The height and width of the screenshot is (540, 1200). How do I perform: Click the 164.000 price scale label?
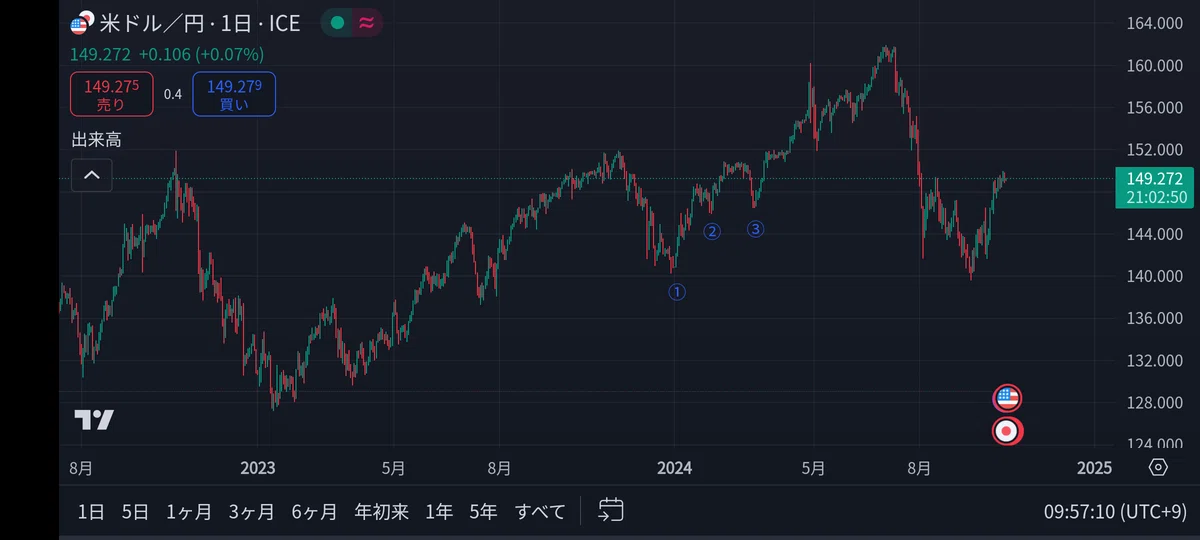click(x=1154, y=23)
